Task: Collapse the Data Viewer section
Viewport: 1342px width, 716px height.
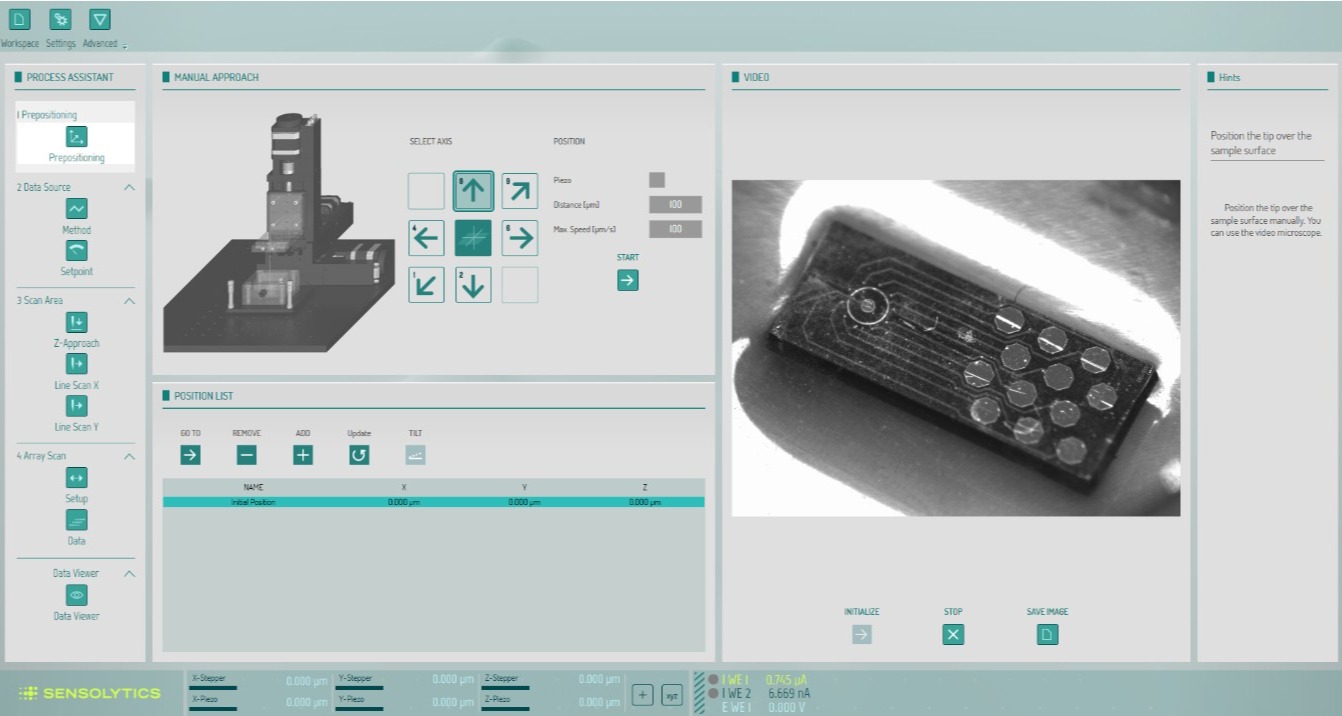Action: 129,574
